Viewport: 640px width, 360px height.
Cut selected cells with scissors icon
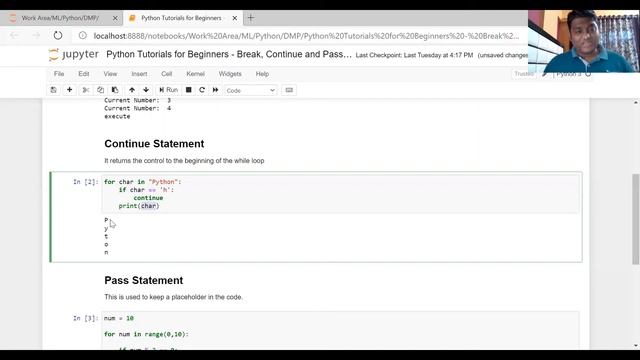[85, 90]
